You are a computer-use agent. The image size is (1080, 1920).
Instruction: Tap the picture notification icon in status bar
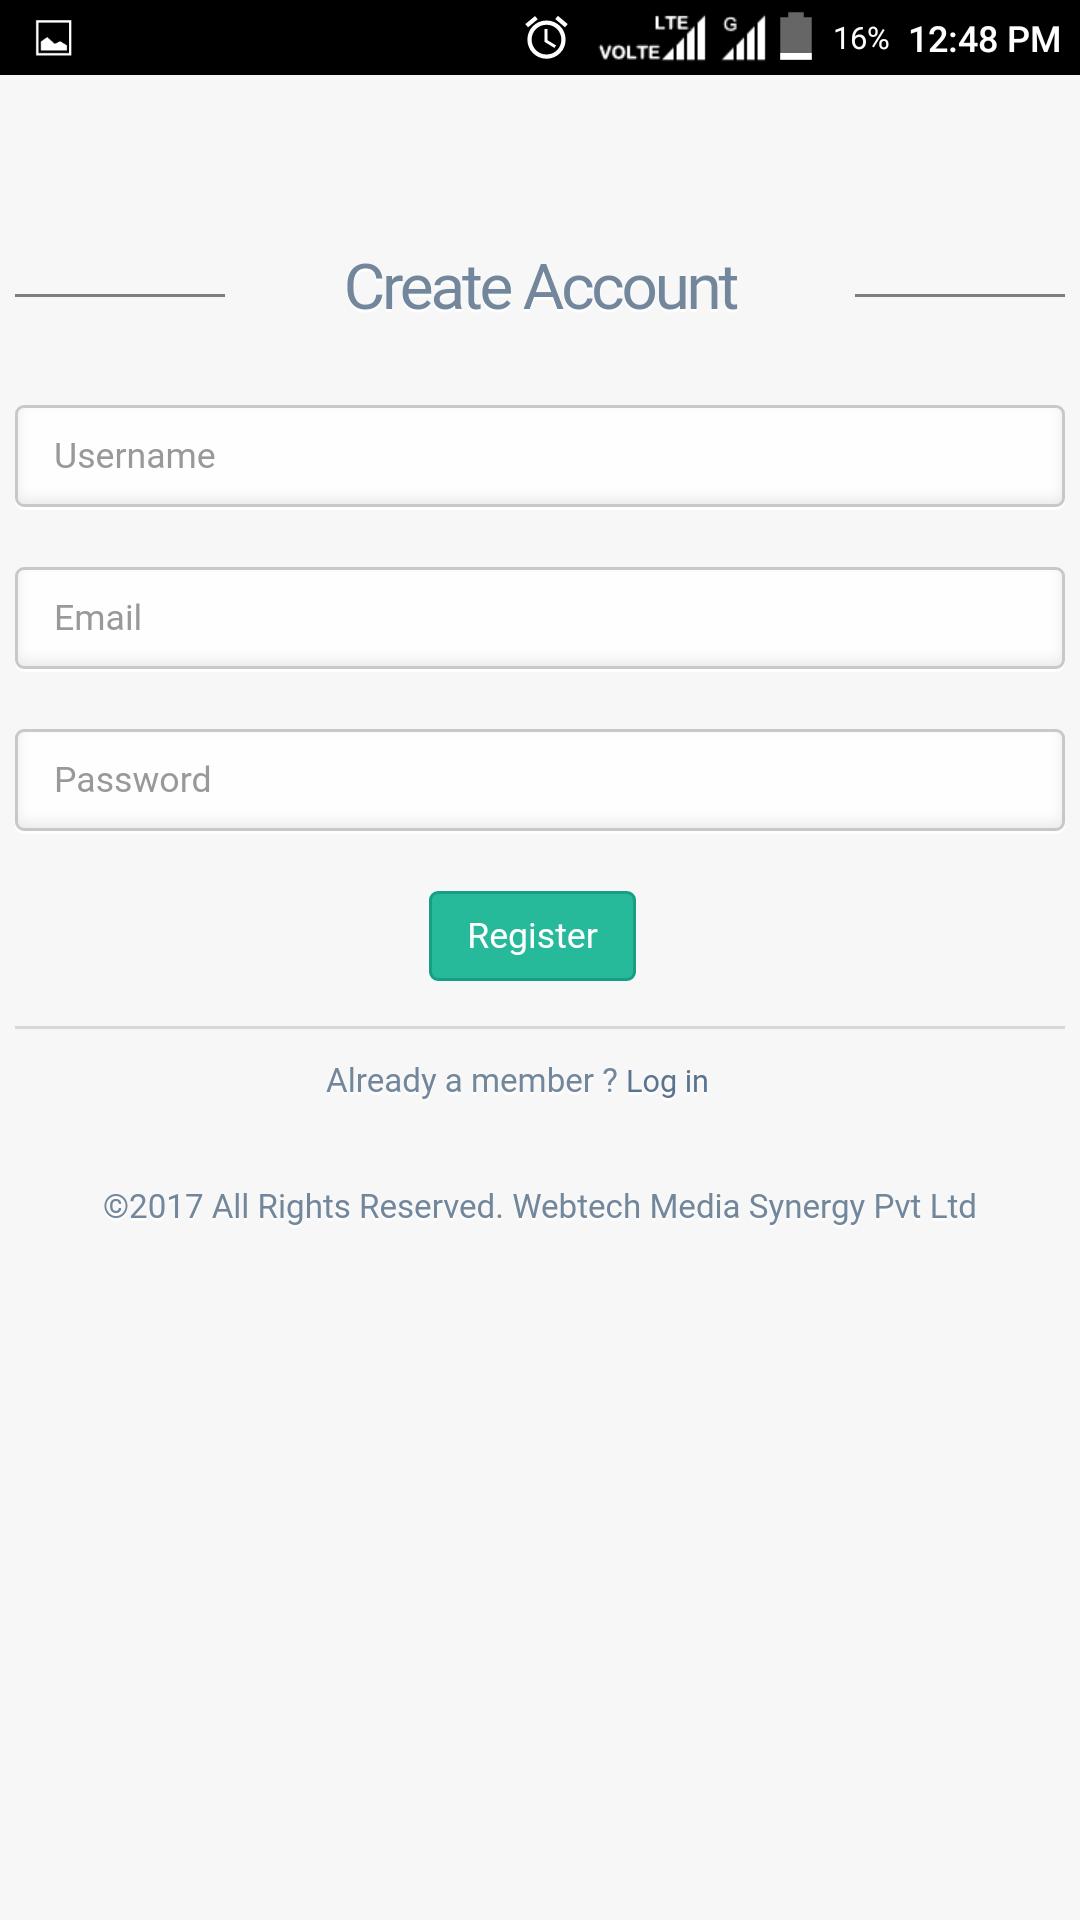53,38
